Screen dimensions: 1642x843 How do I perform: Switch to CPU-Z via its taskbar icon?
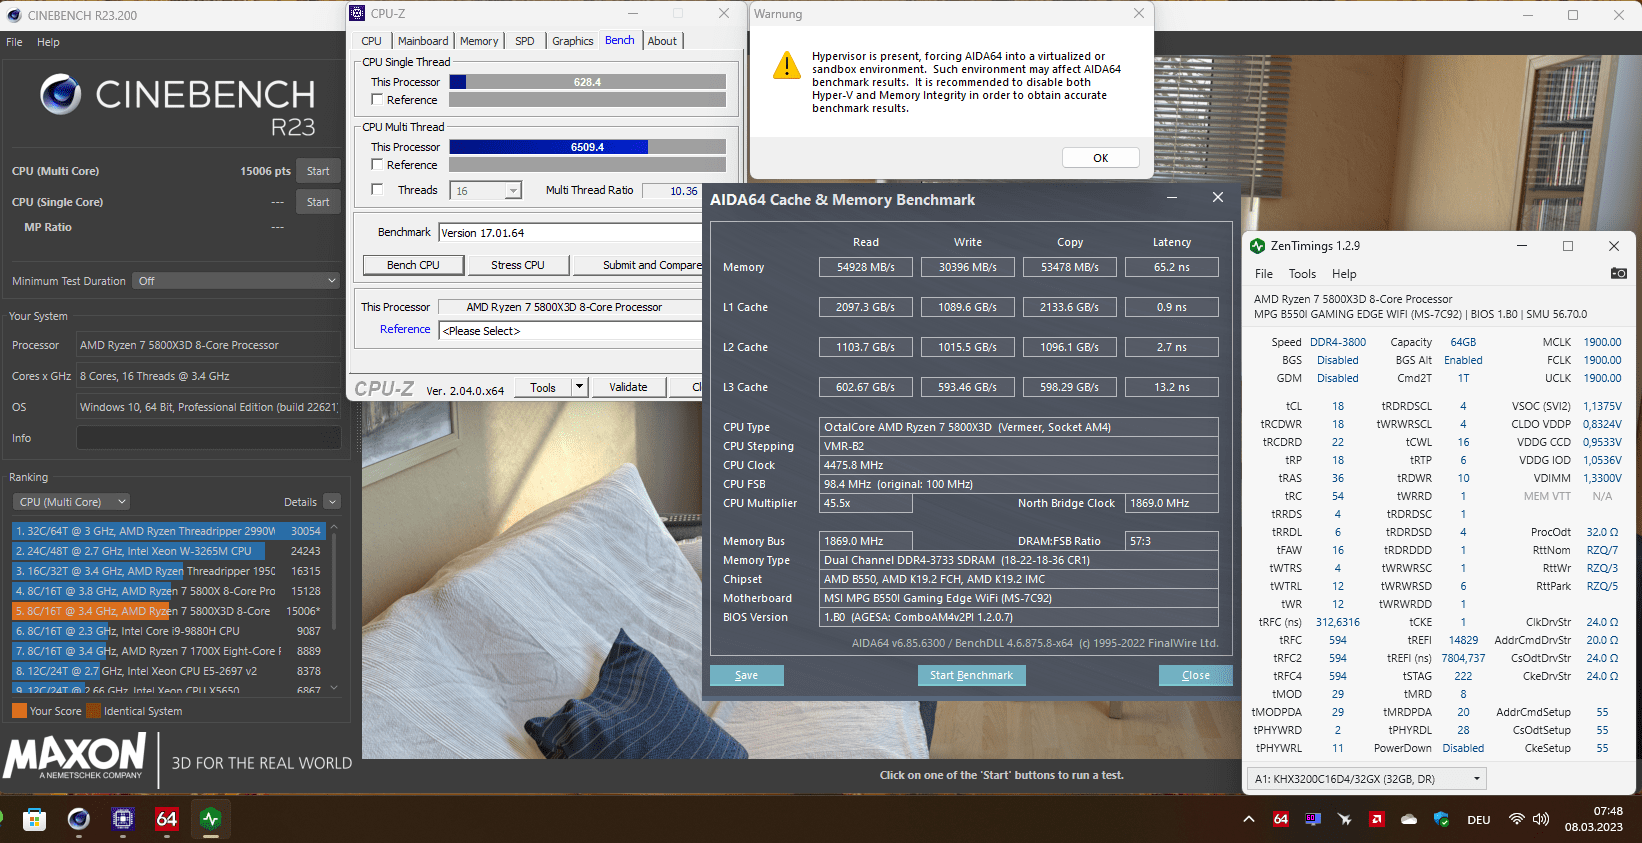(123, 820)
